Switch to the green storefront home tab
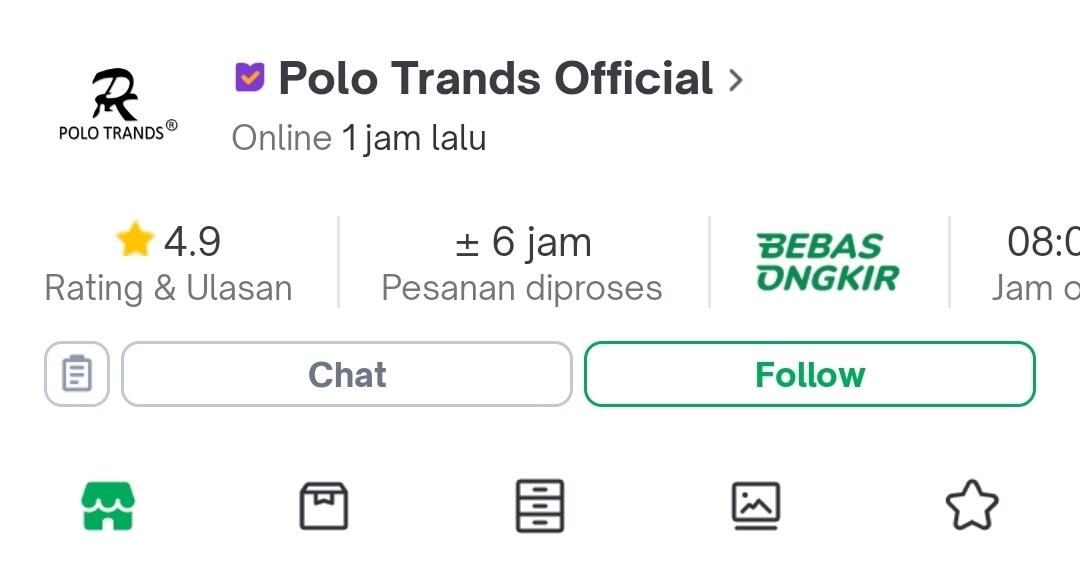Image resolution: width=1080 pixels, height=562 pixels. click(108, 506)
